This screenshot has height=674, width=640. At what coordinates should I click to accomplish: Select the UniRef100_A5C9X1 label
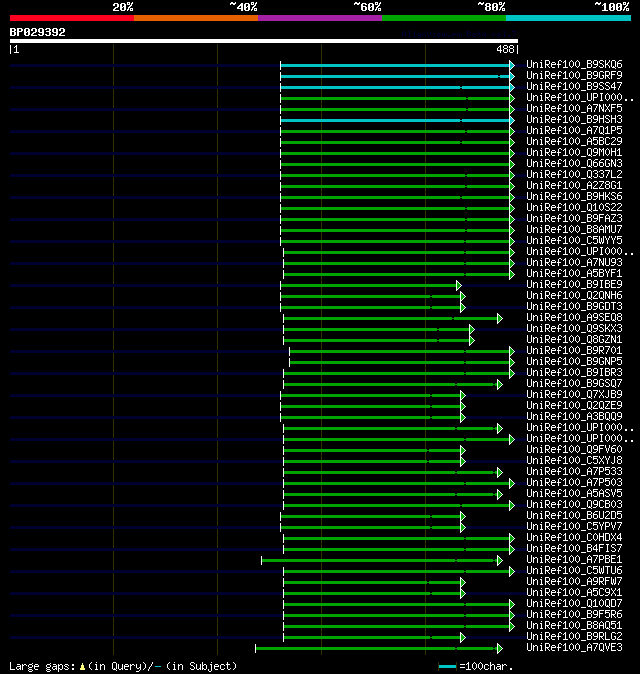574,593
